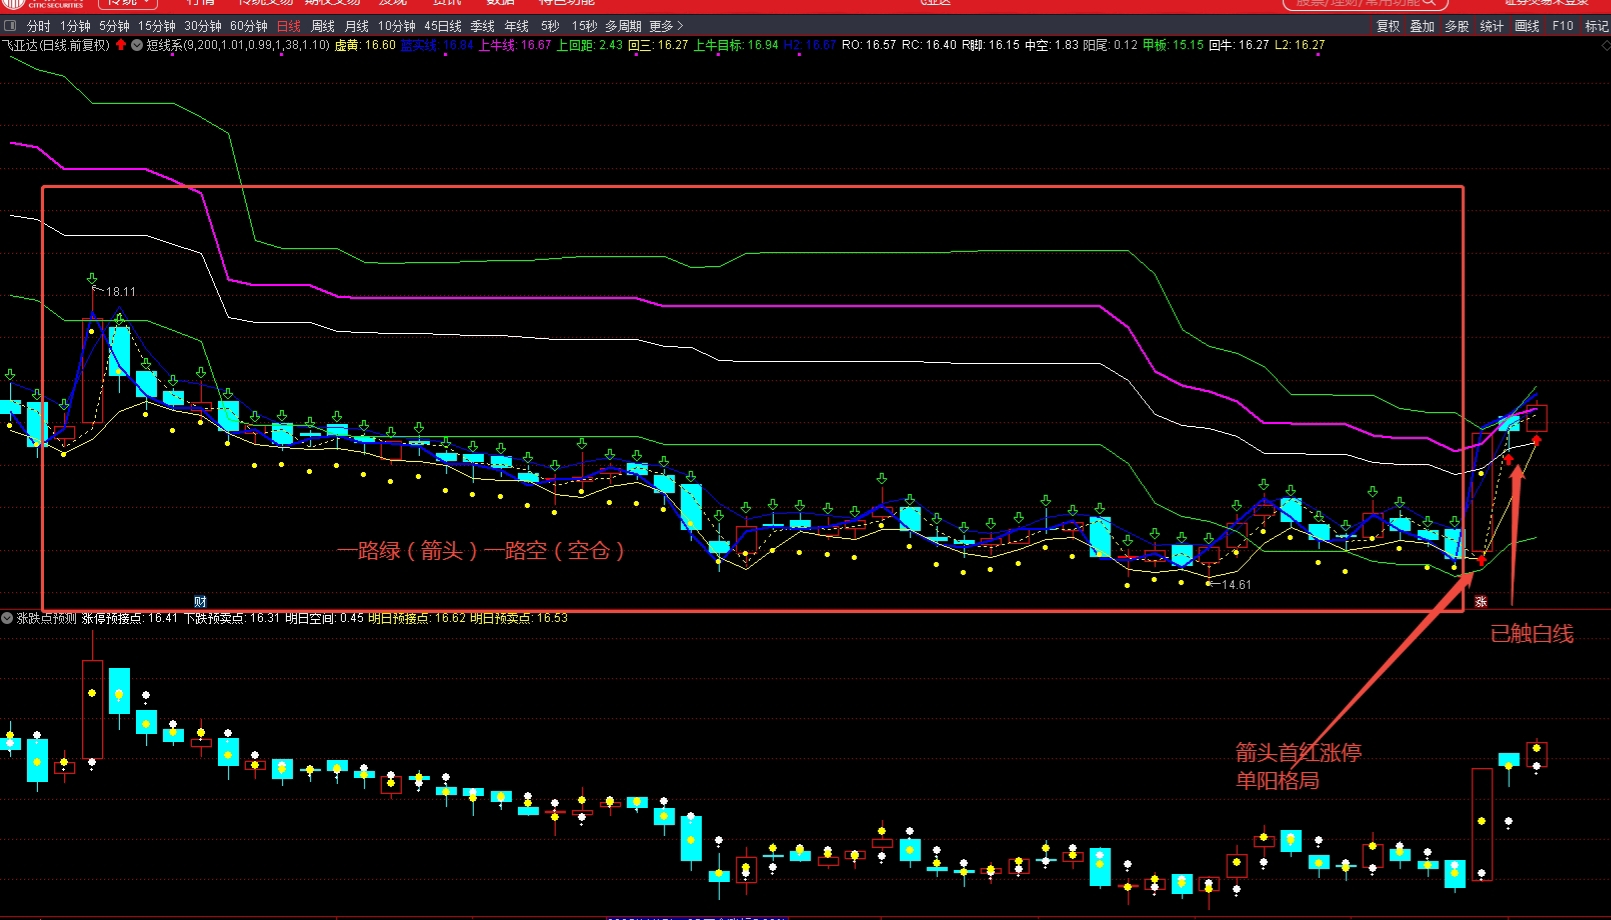Click the 14.61 low price label
The height and width of the screenshot is (920, 1611).
point(1237,585)
